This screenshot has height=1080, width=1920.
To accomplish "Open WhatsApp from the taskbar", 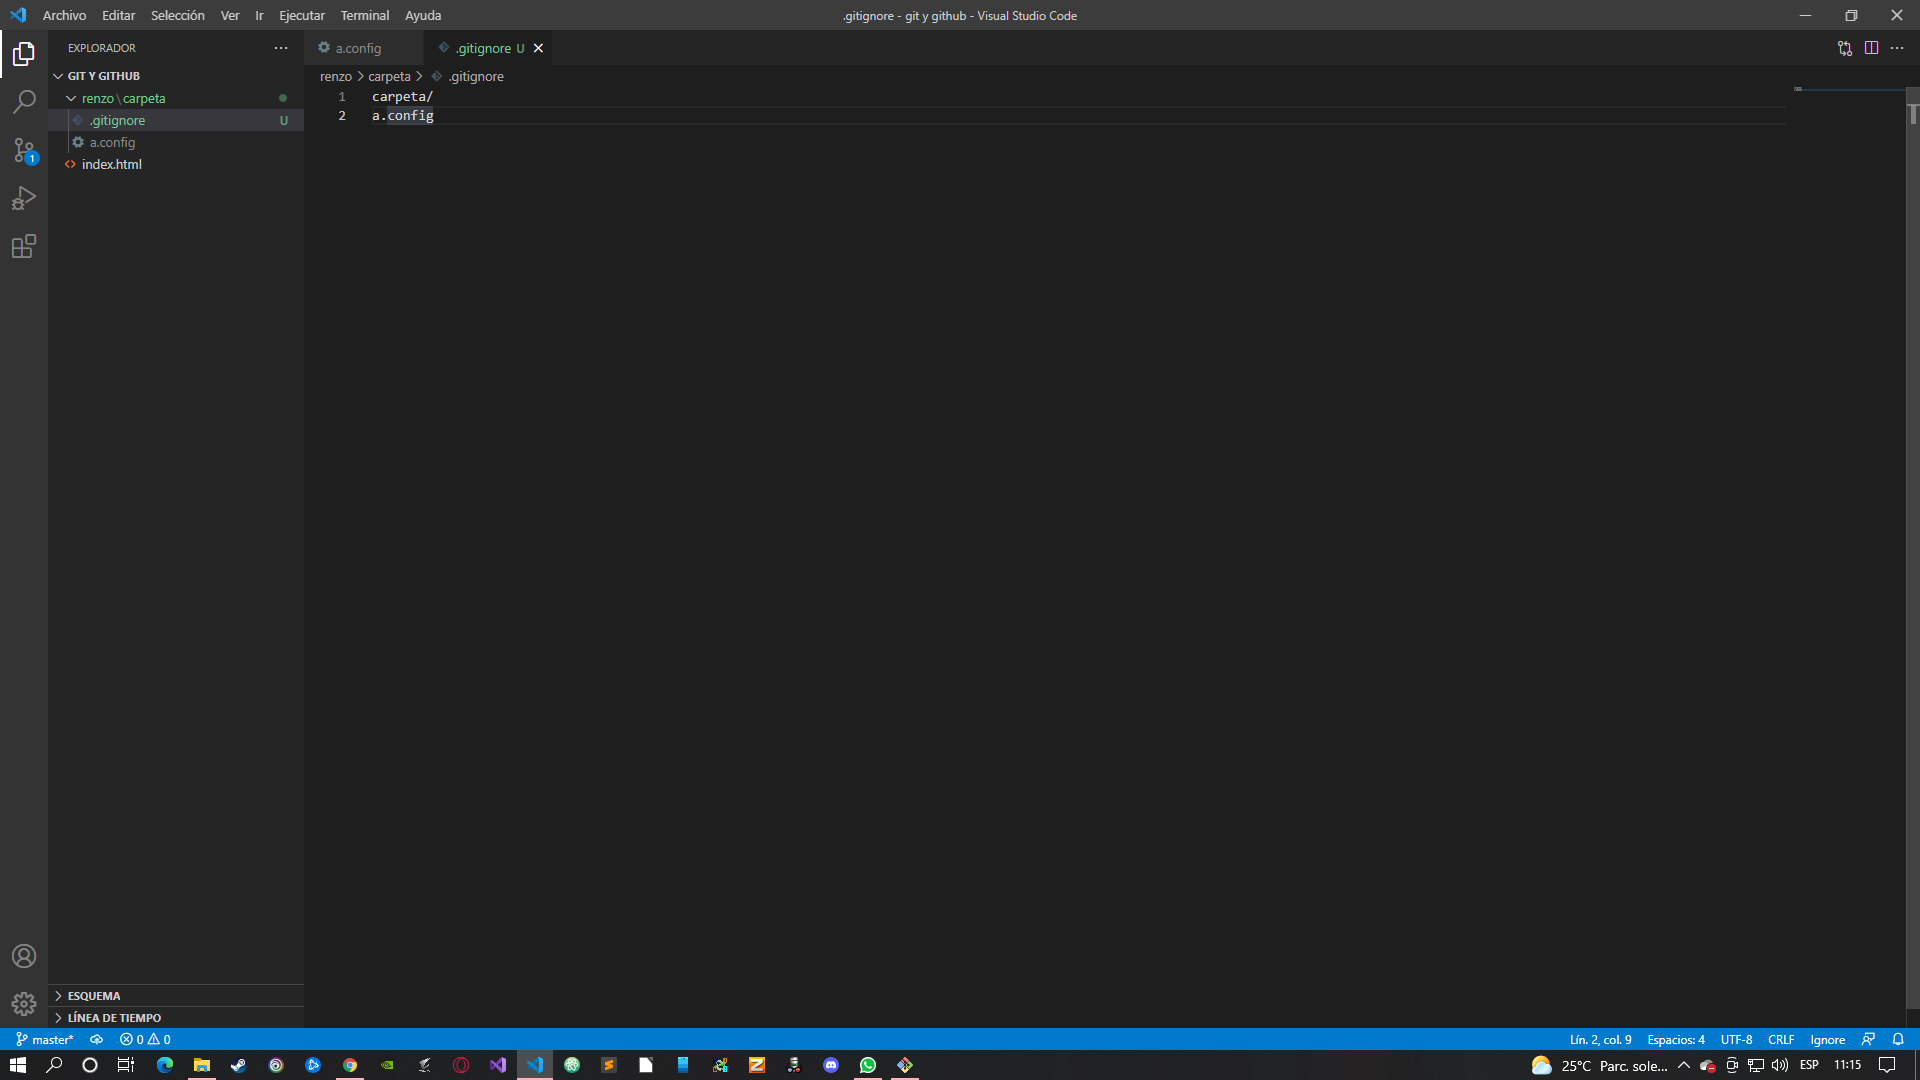I will [868, 1065].
